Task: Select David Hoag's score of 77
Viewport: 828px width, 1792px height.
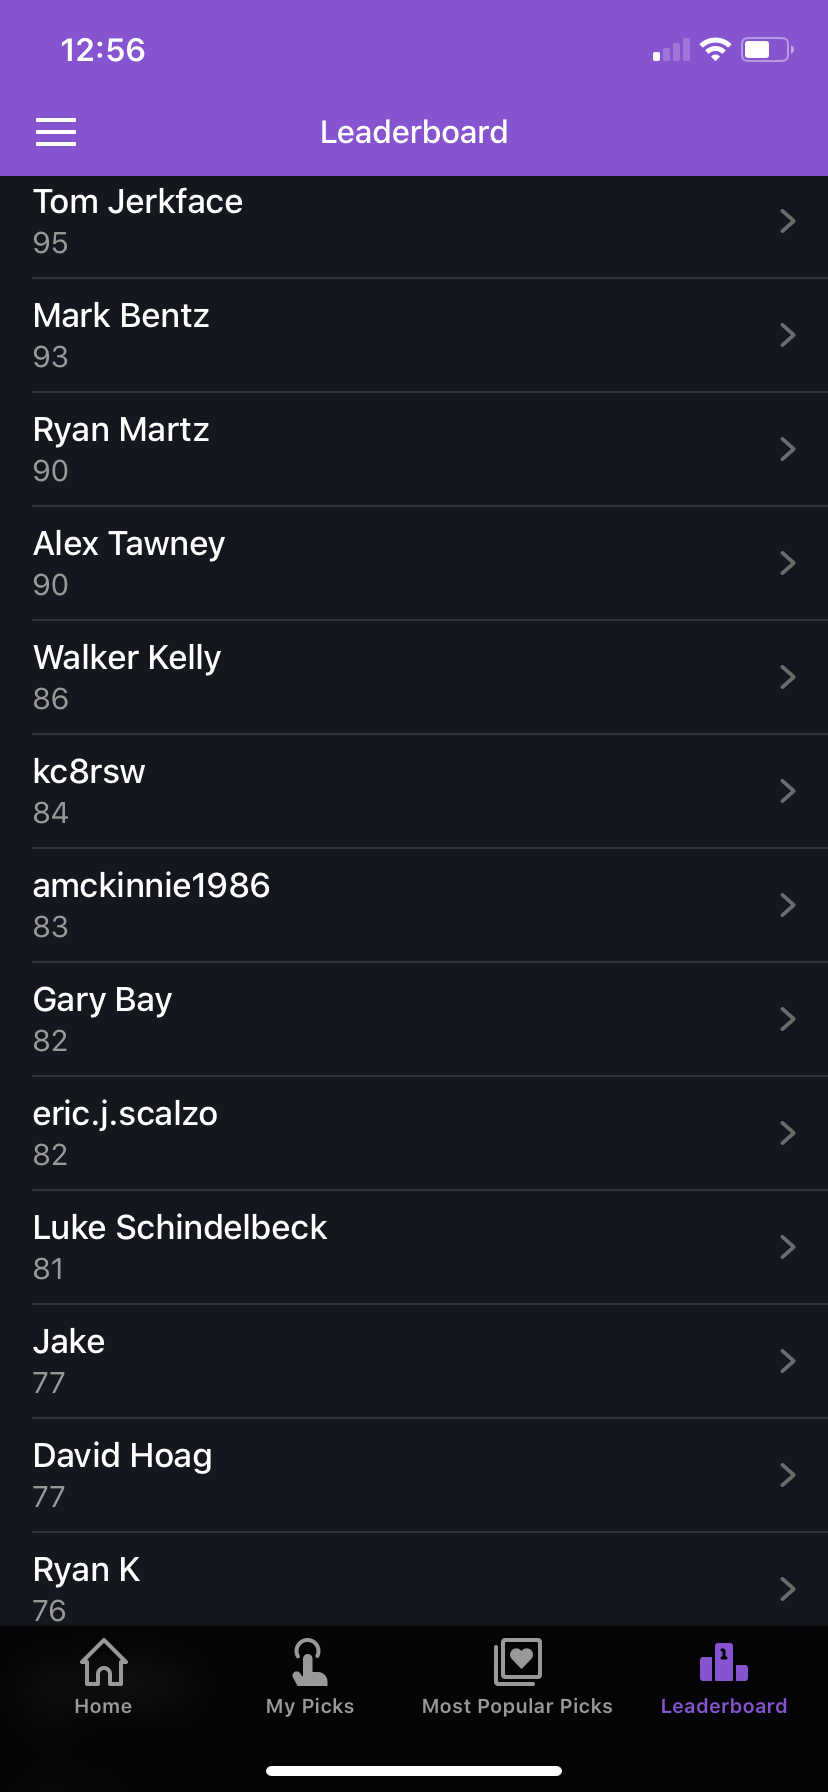Action: (49, 1497)
